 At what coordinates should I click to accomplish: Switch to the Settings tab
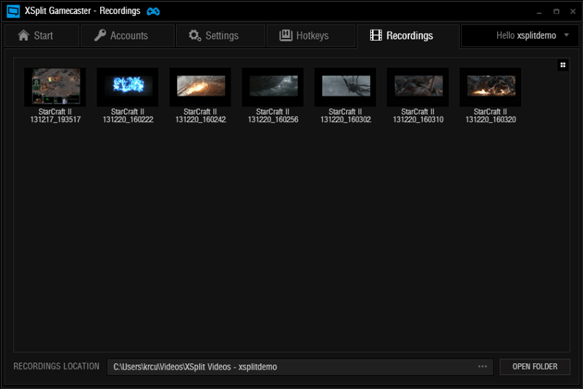pyautogui.click(x=220, y=36)
